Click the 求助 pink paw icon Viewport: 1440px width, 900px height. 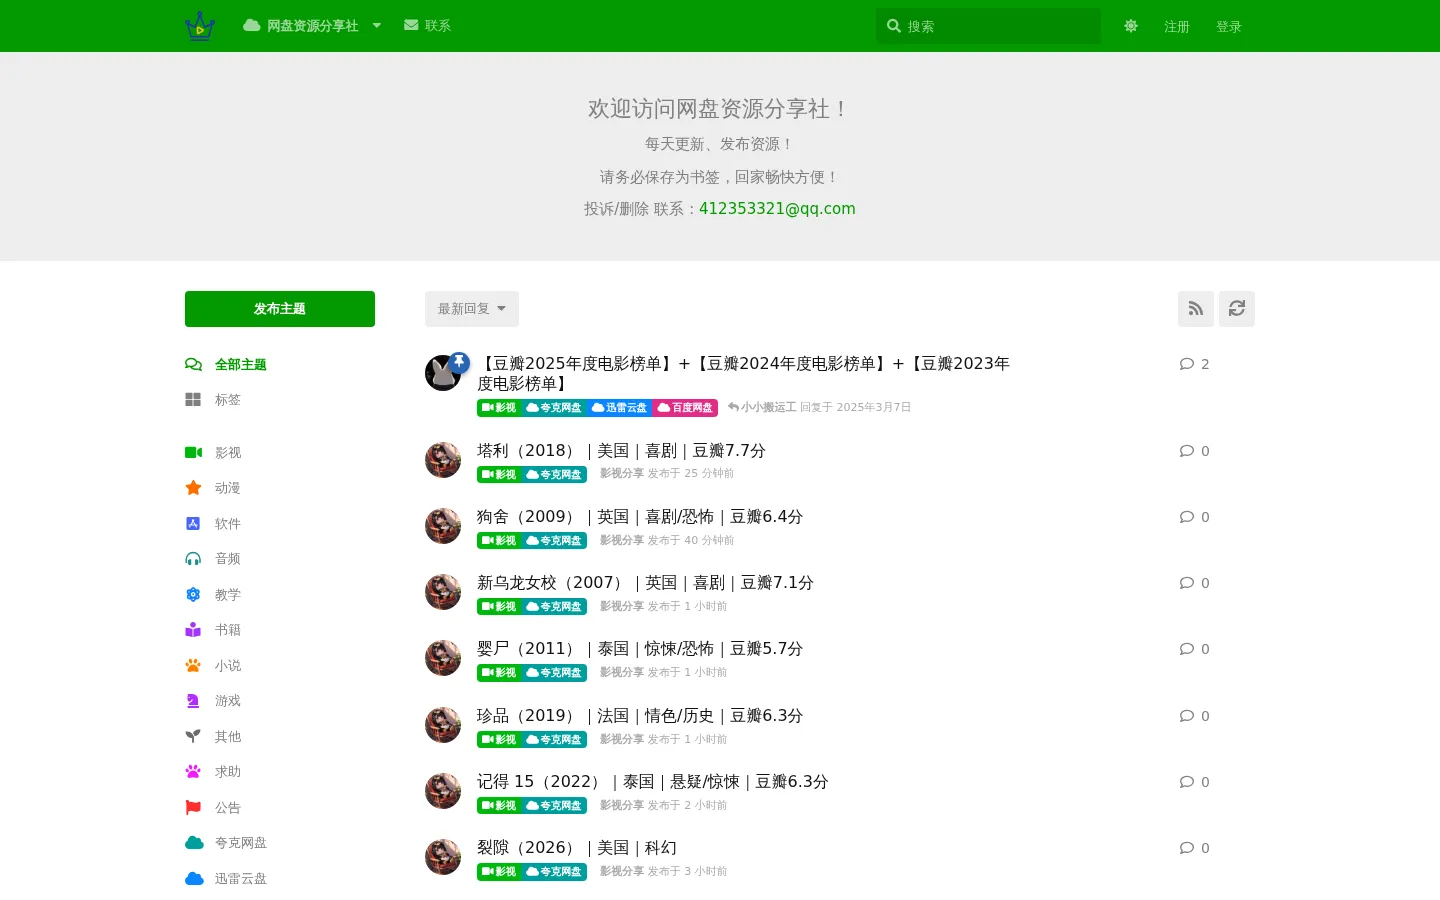(194, 772)
